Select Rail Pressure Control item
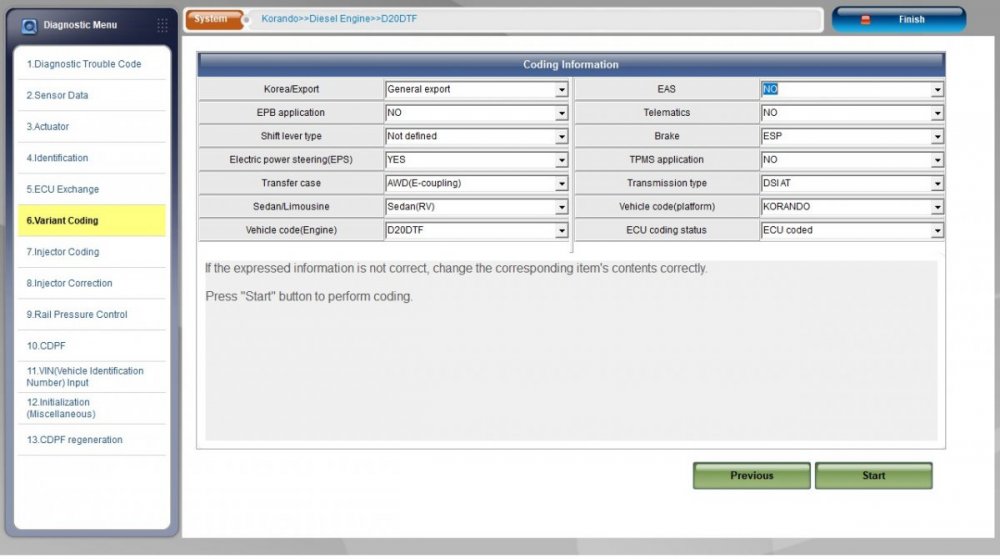The height and width of the screenshot is (559, 1000). tap(92, 314)
